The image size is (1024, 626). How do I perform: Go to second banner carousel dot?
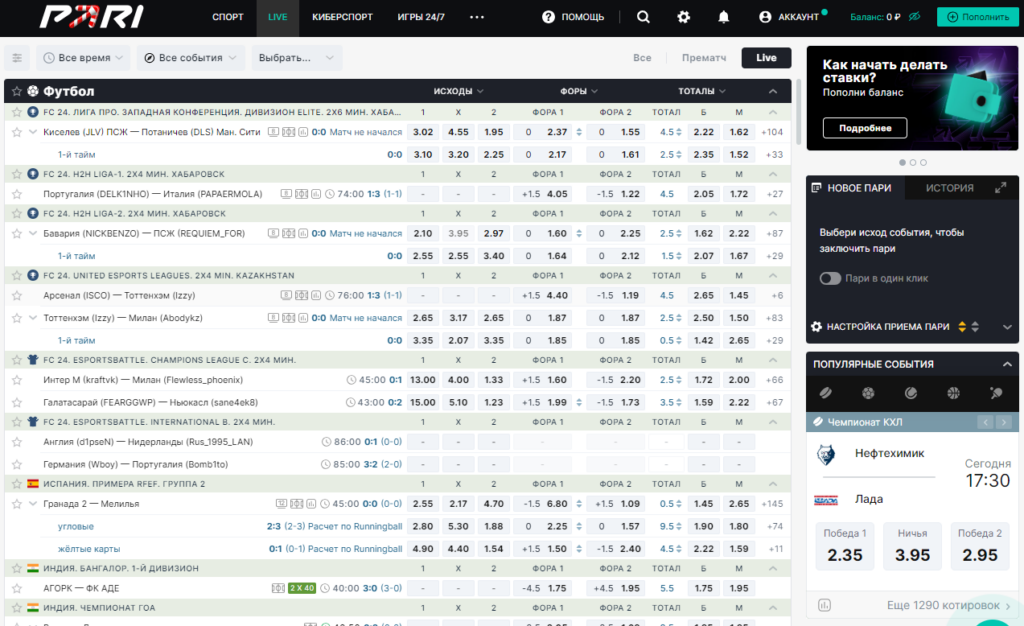pyautogui.click(x=913, y=163)
